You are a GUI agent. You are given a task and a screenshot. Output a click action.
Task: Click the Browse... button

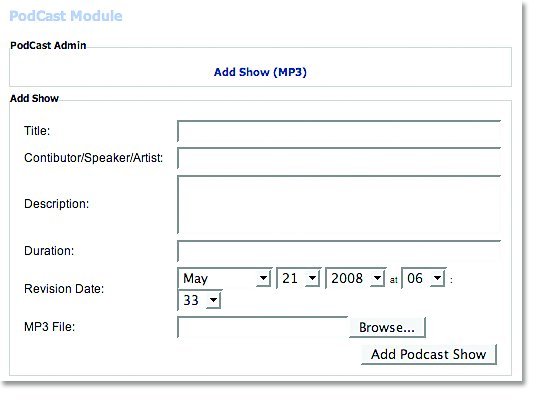[387, 327]
